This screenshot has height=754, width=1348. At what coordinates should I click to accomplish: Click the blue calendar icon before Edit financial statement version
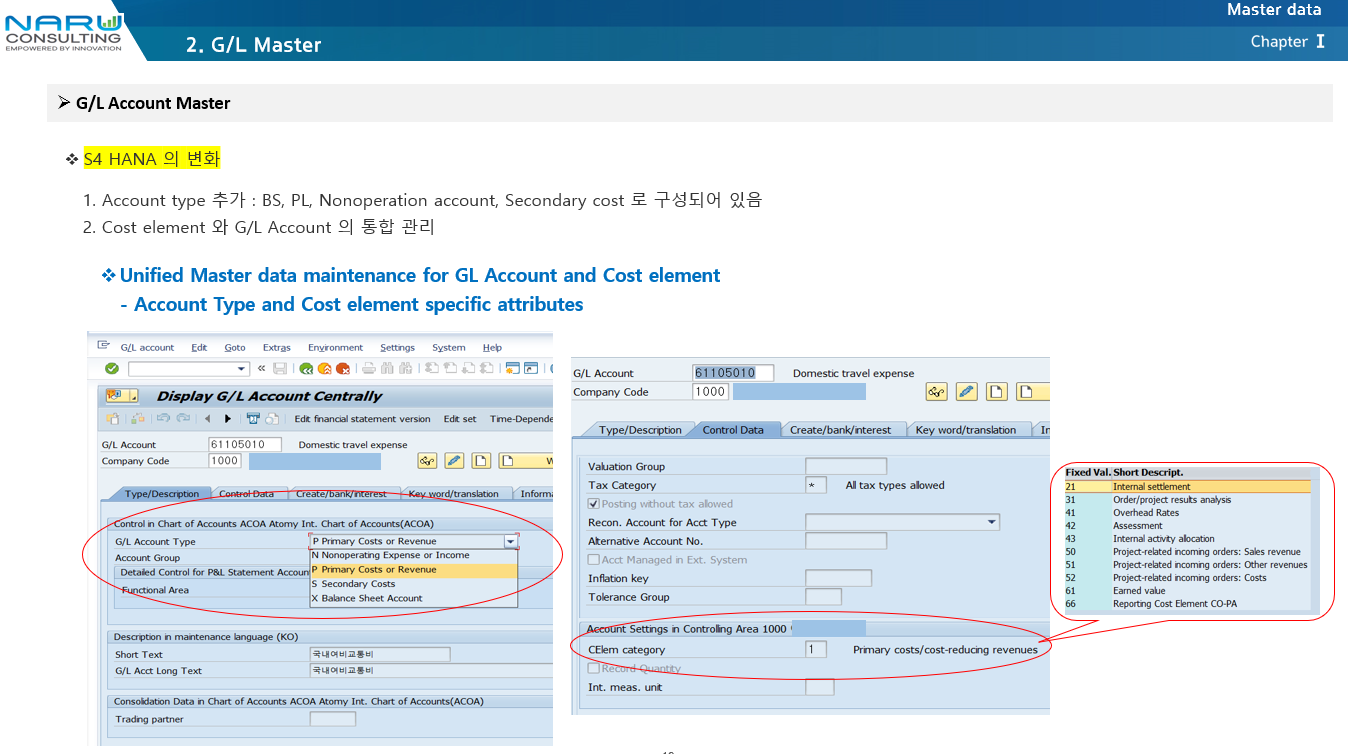point(253,419)
